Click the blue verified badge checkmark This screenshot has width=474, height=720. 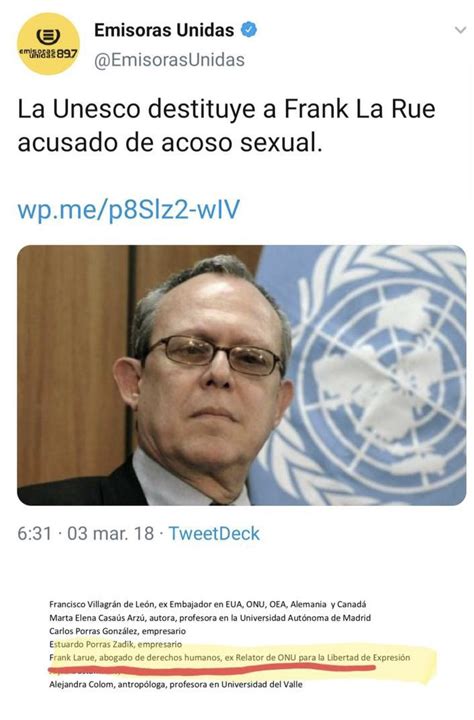point(249,30)
